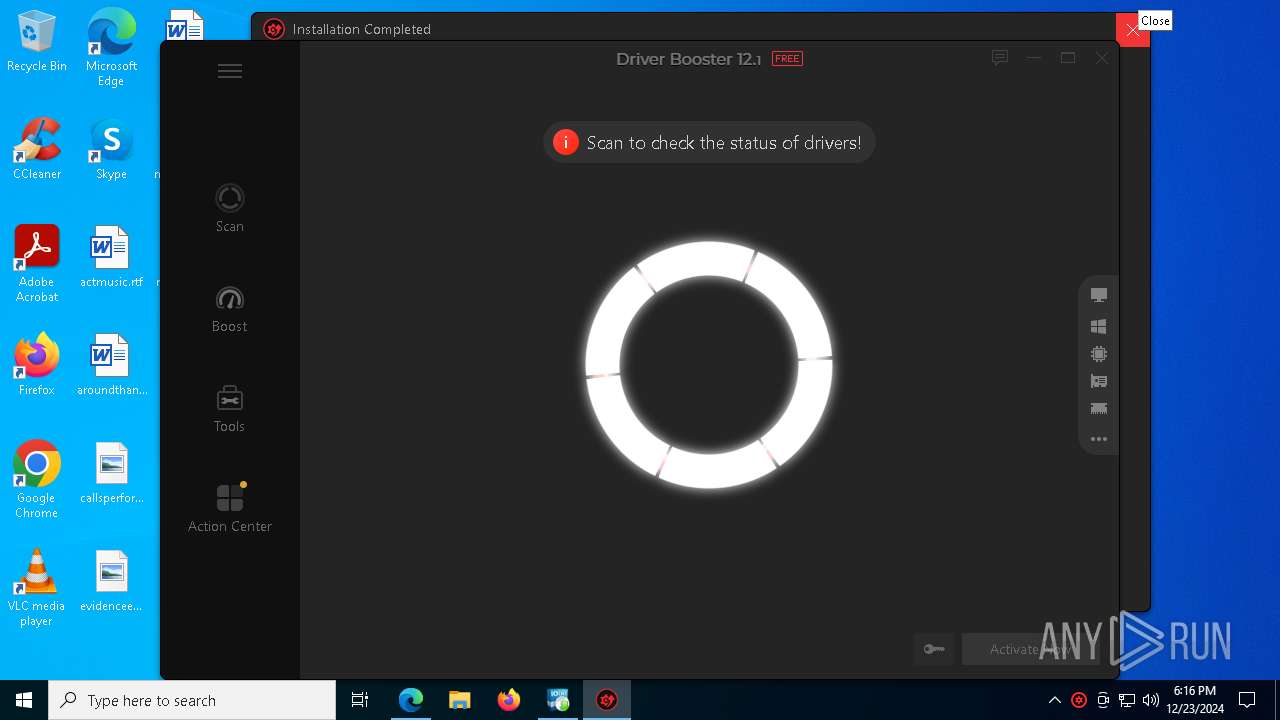The image size is (1280, 720).
Task: Click Driver Booster taskbar icon
Action: tap(607, 700)
